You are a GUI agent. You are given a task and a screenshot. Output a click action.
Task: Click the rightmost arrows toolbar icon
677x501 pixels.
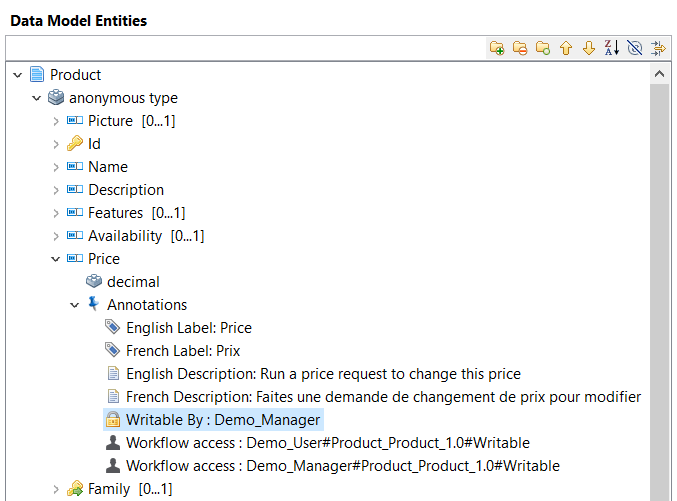(x=658, y=48)
